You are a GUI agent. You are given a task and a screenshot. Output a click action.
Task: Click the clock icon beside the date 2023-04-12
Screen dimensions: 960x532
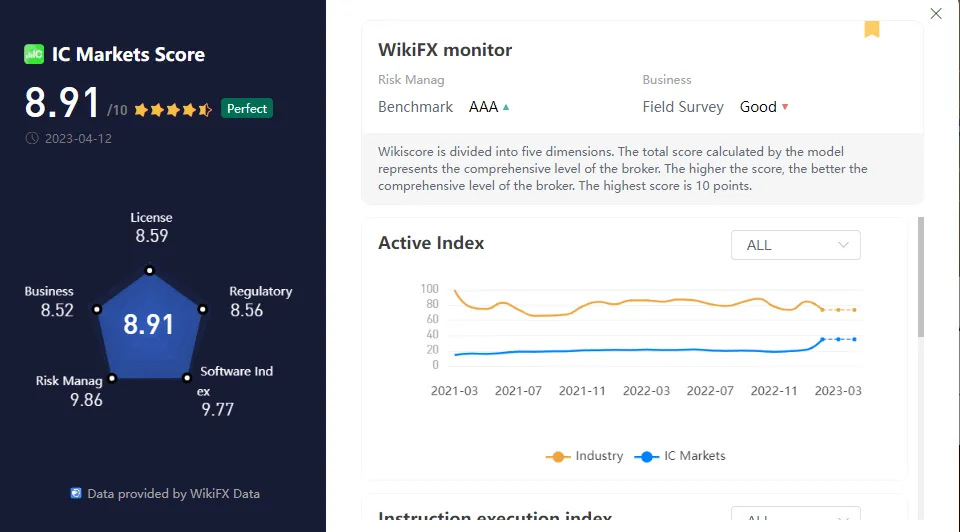(x=32, y=138)
